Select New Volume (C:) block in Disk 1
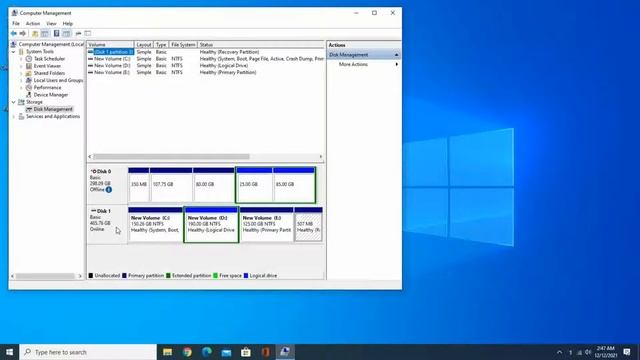The height and width of the screenshot is (360, 640). pos(156,224)
